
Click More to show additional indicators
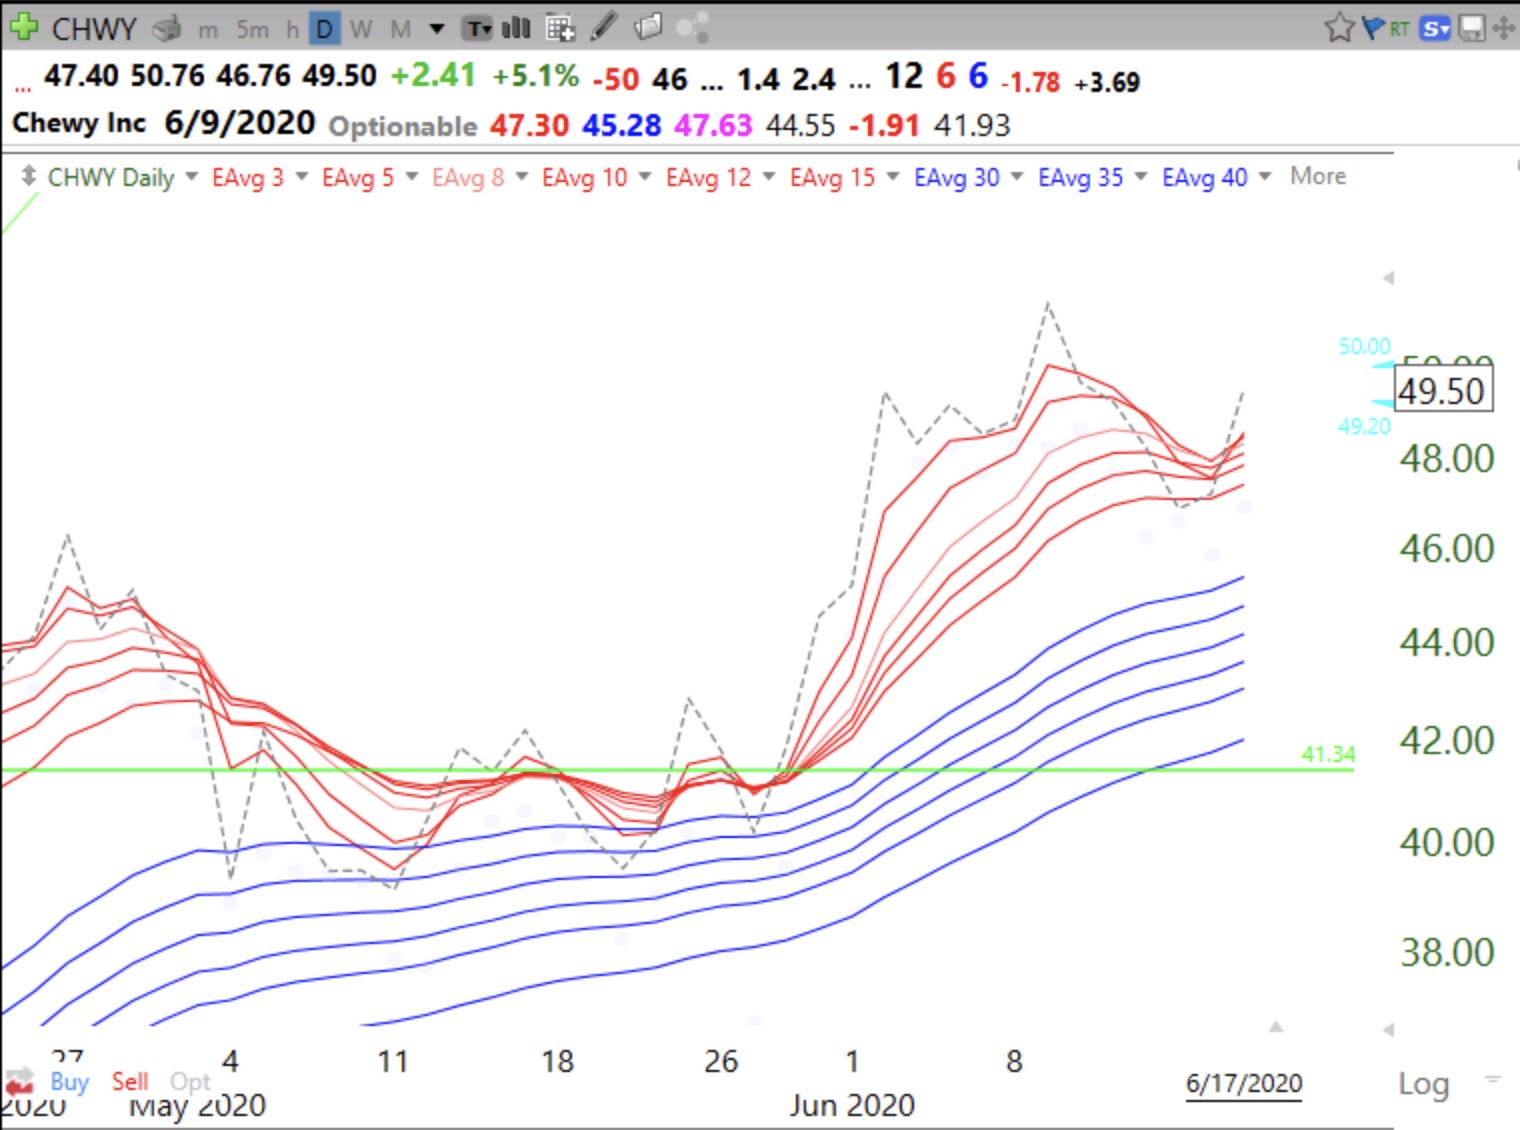1318,176
